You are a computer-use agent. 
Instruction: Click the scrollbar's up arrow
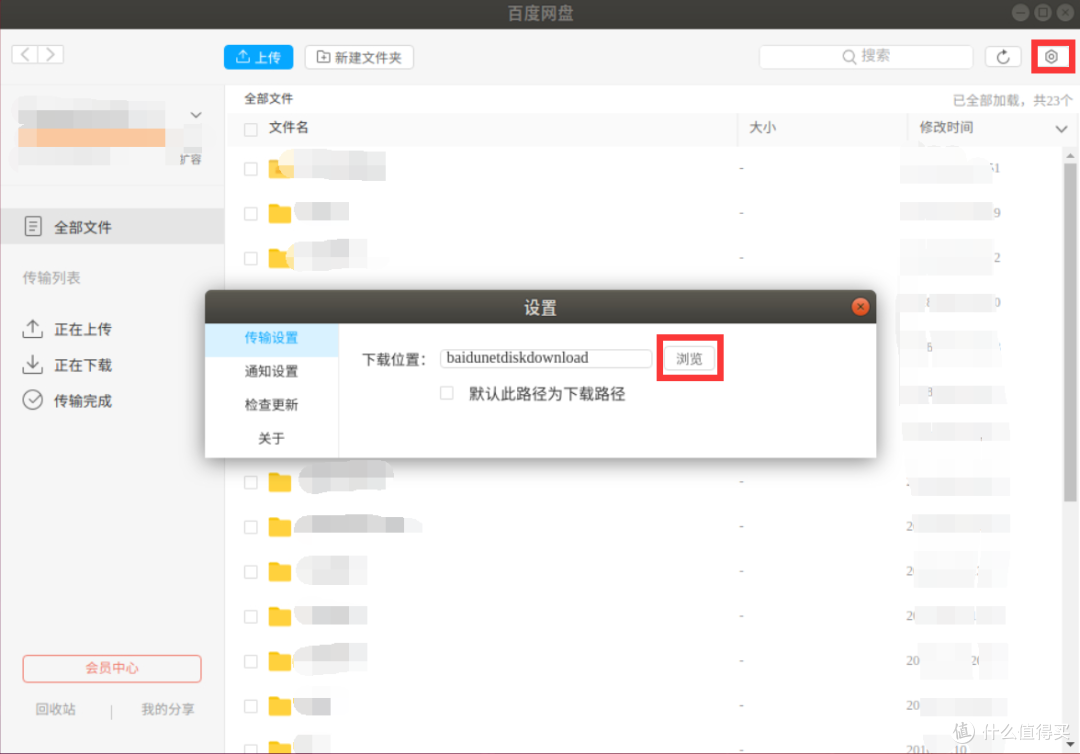(1070, 156)
